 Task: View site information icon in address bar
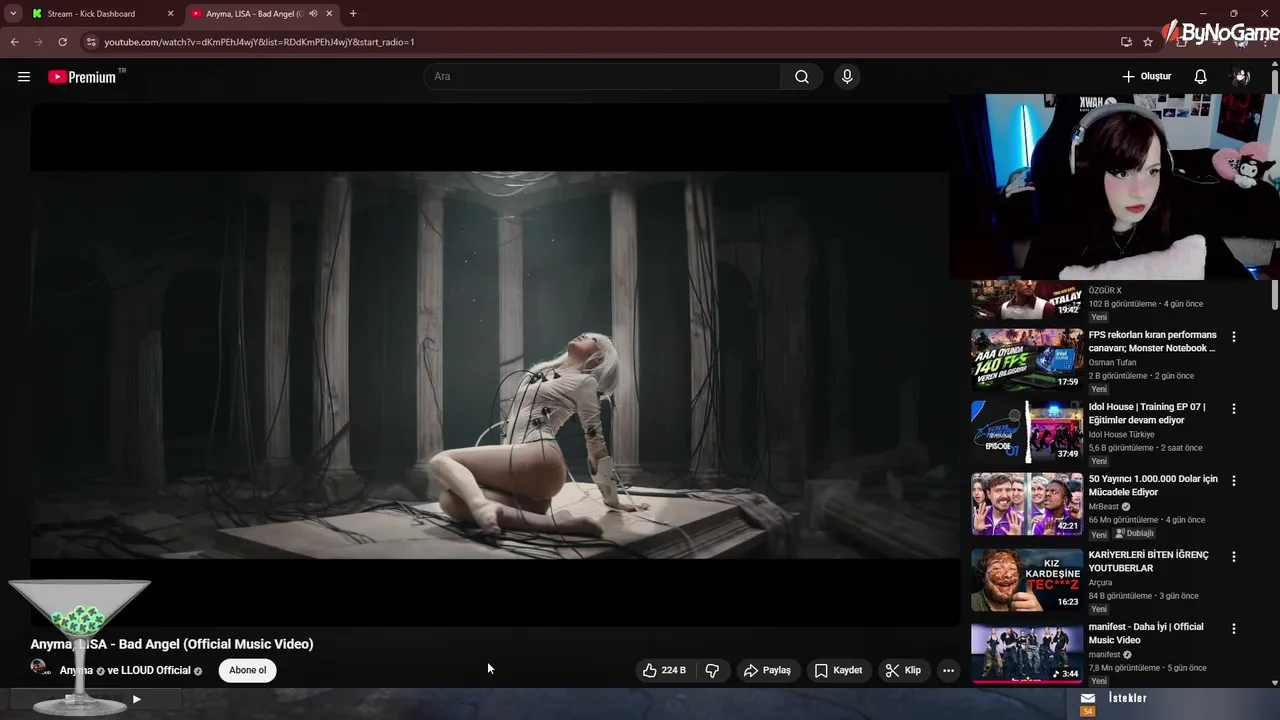pyautogui.click(x=91, y=42)
